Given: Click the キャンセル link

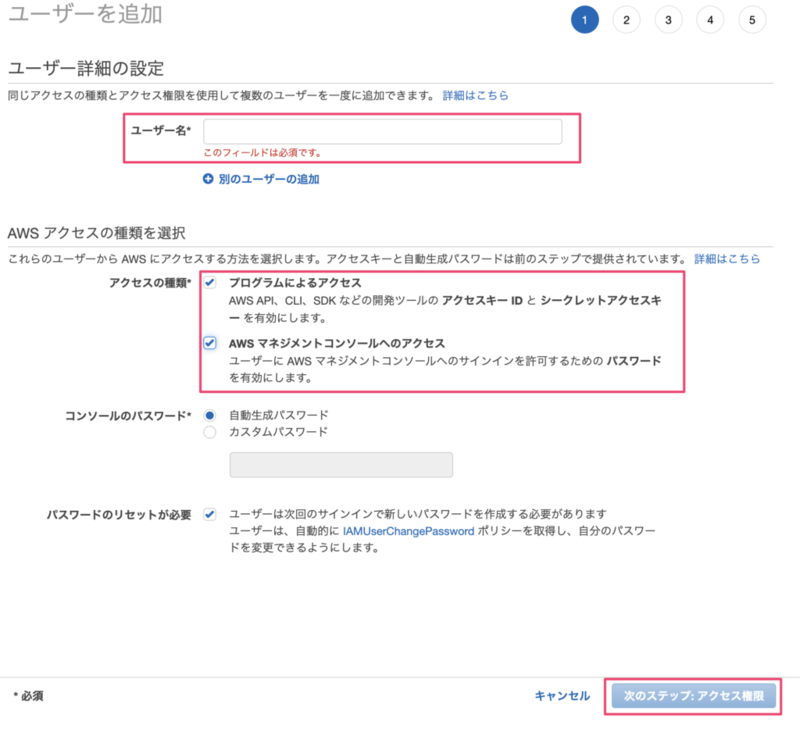Looking at the screenshot, I should pyautogui.click(x=562, y=696).
